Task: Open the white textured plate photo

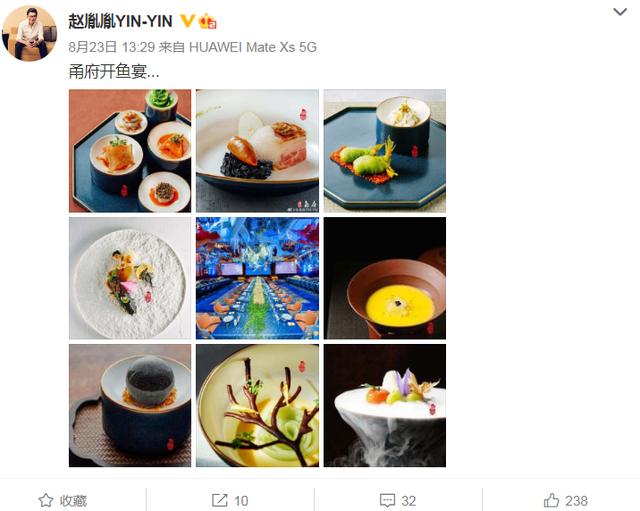Action: (x=130, y=278)
